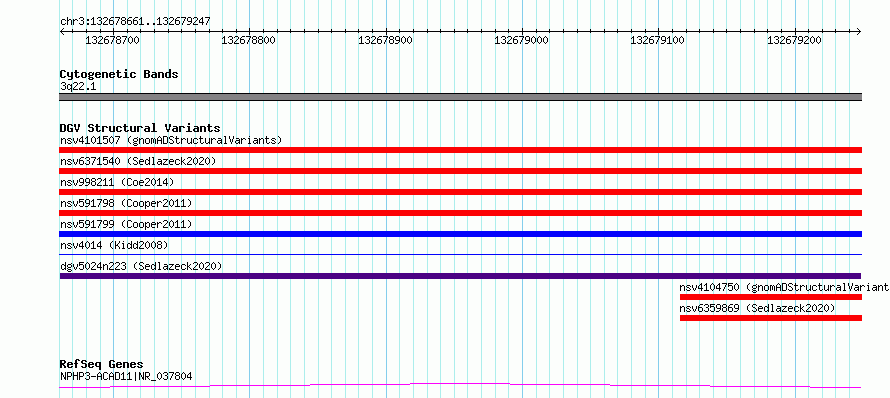Viewport: 890px width, 398px height.
Task: Click ruler position 132679000
Action: tap(522, 40)
